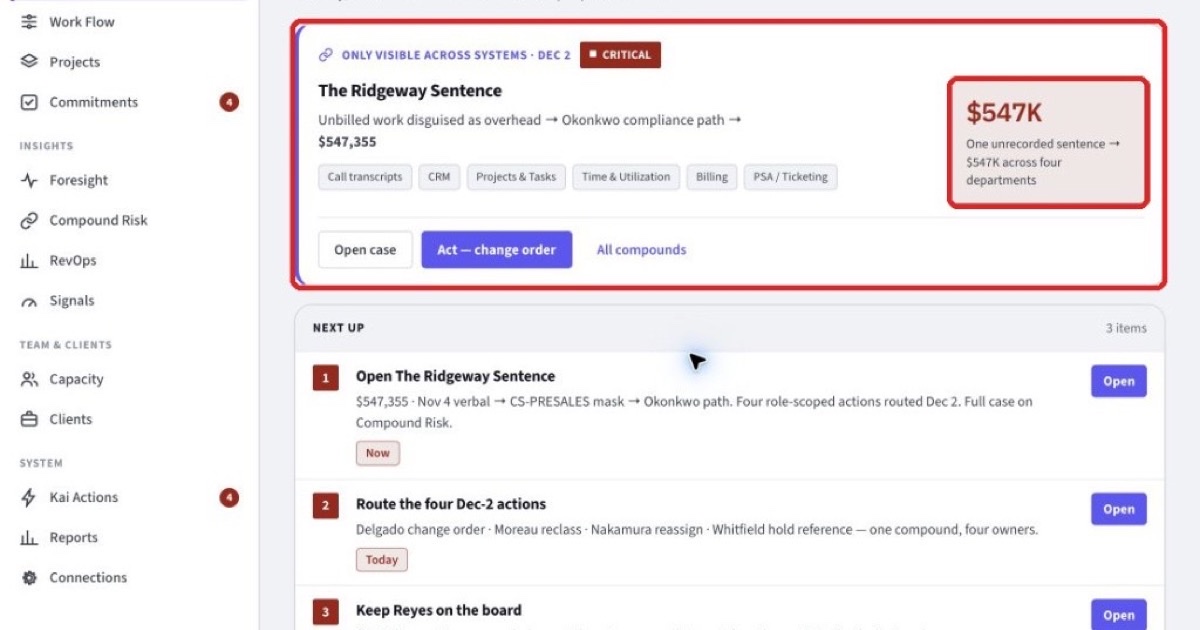This screenshot has height=630, width=1200.
Task: Select the Projects layers icon
Action: [x=29, y=62]
